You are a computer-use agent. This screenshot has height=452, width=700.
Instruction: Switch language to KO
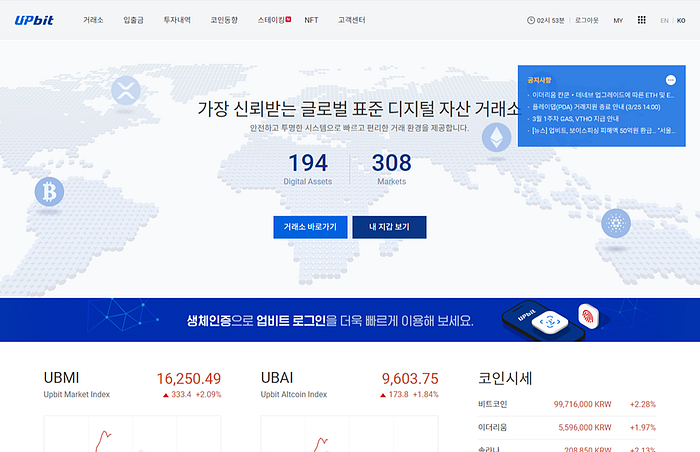point(681,21)
